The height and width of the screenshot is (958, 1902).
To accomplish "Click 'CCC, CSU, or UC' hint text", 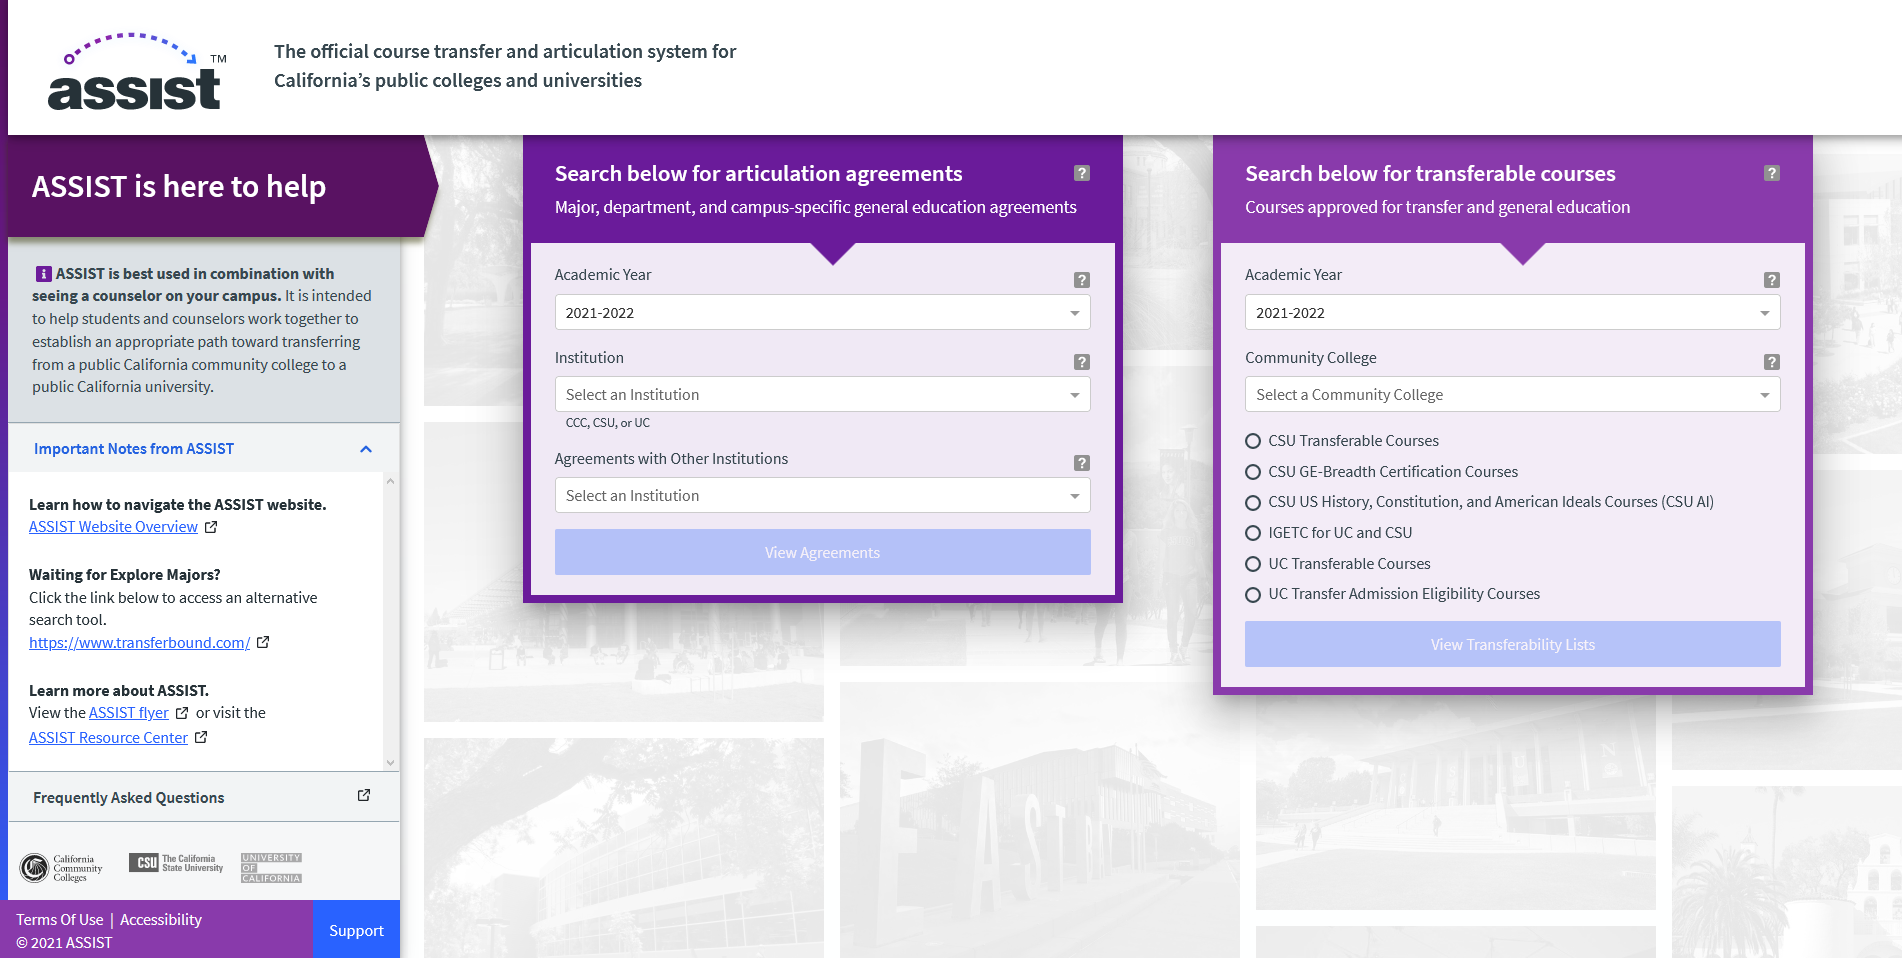I will click(607, 423).
